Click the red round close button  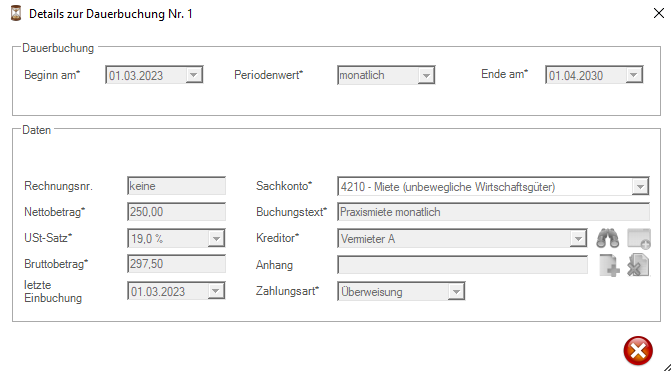[638, 351]
